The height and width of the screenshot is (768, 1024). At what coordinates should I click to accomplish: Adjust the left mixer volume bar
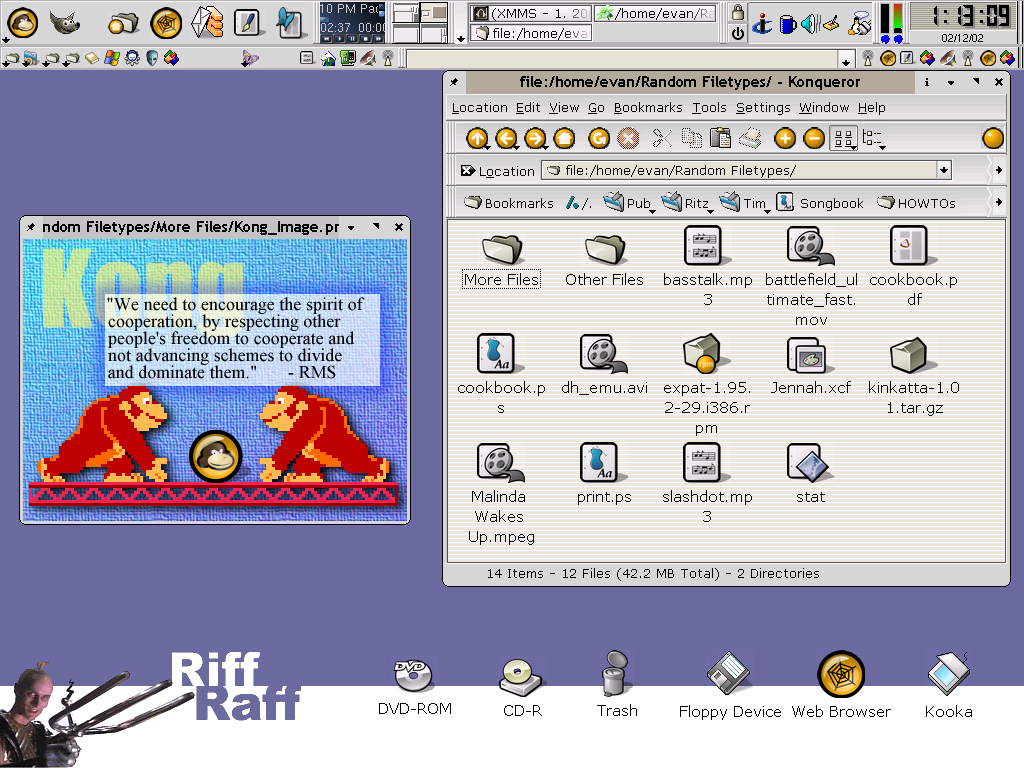tap(886, 18)
